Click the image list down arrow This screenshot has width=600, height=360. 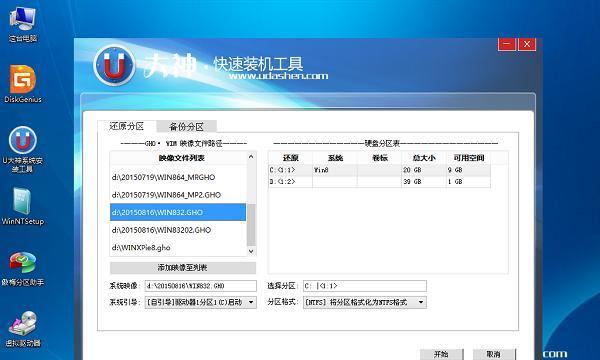pyautogui.click(x=251, y=251)
